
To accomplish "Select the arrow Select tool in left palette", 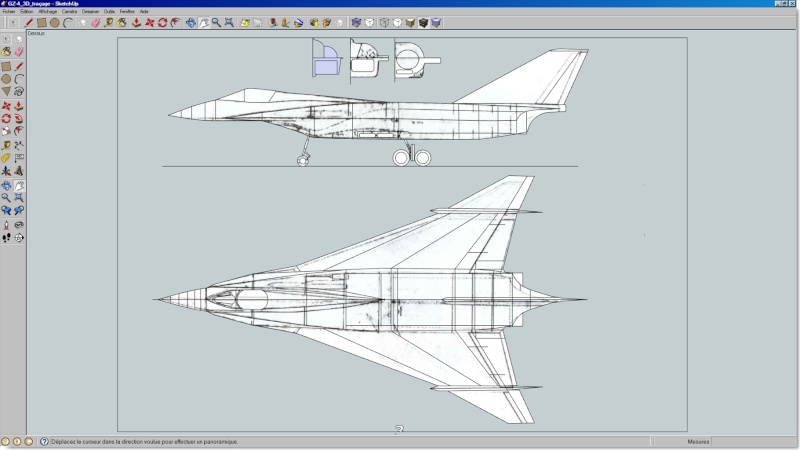I will (x=6, y=39).
